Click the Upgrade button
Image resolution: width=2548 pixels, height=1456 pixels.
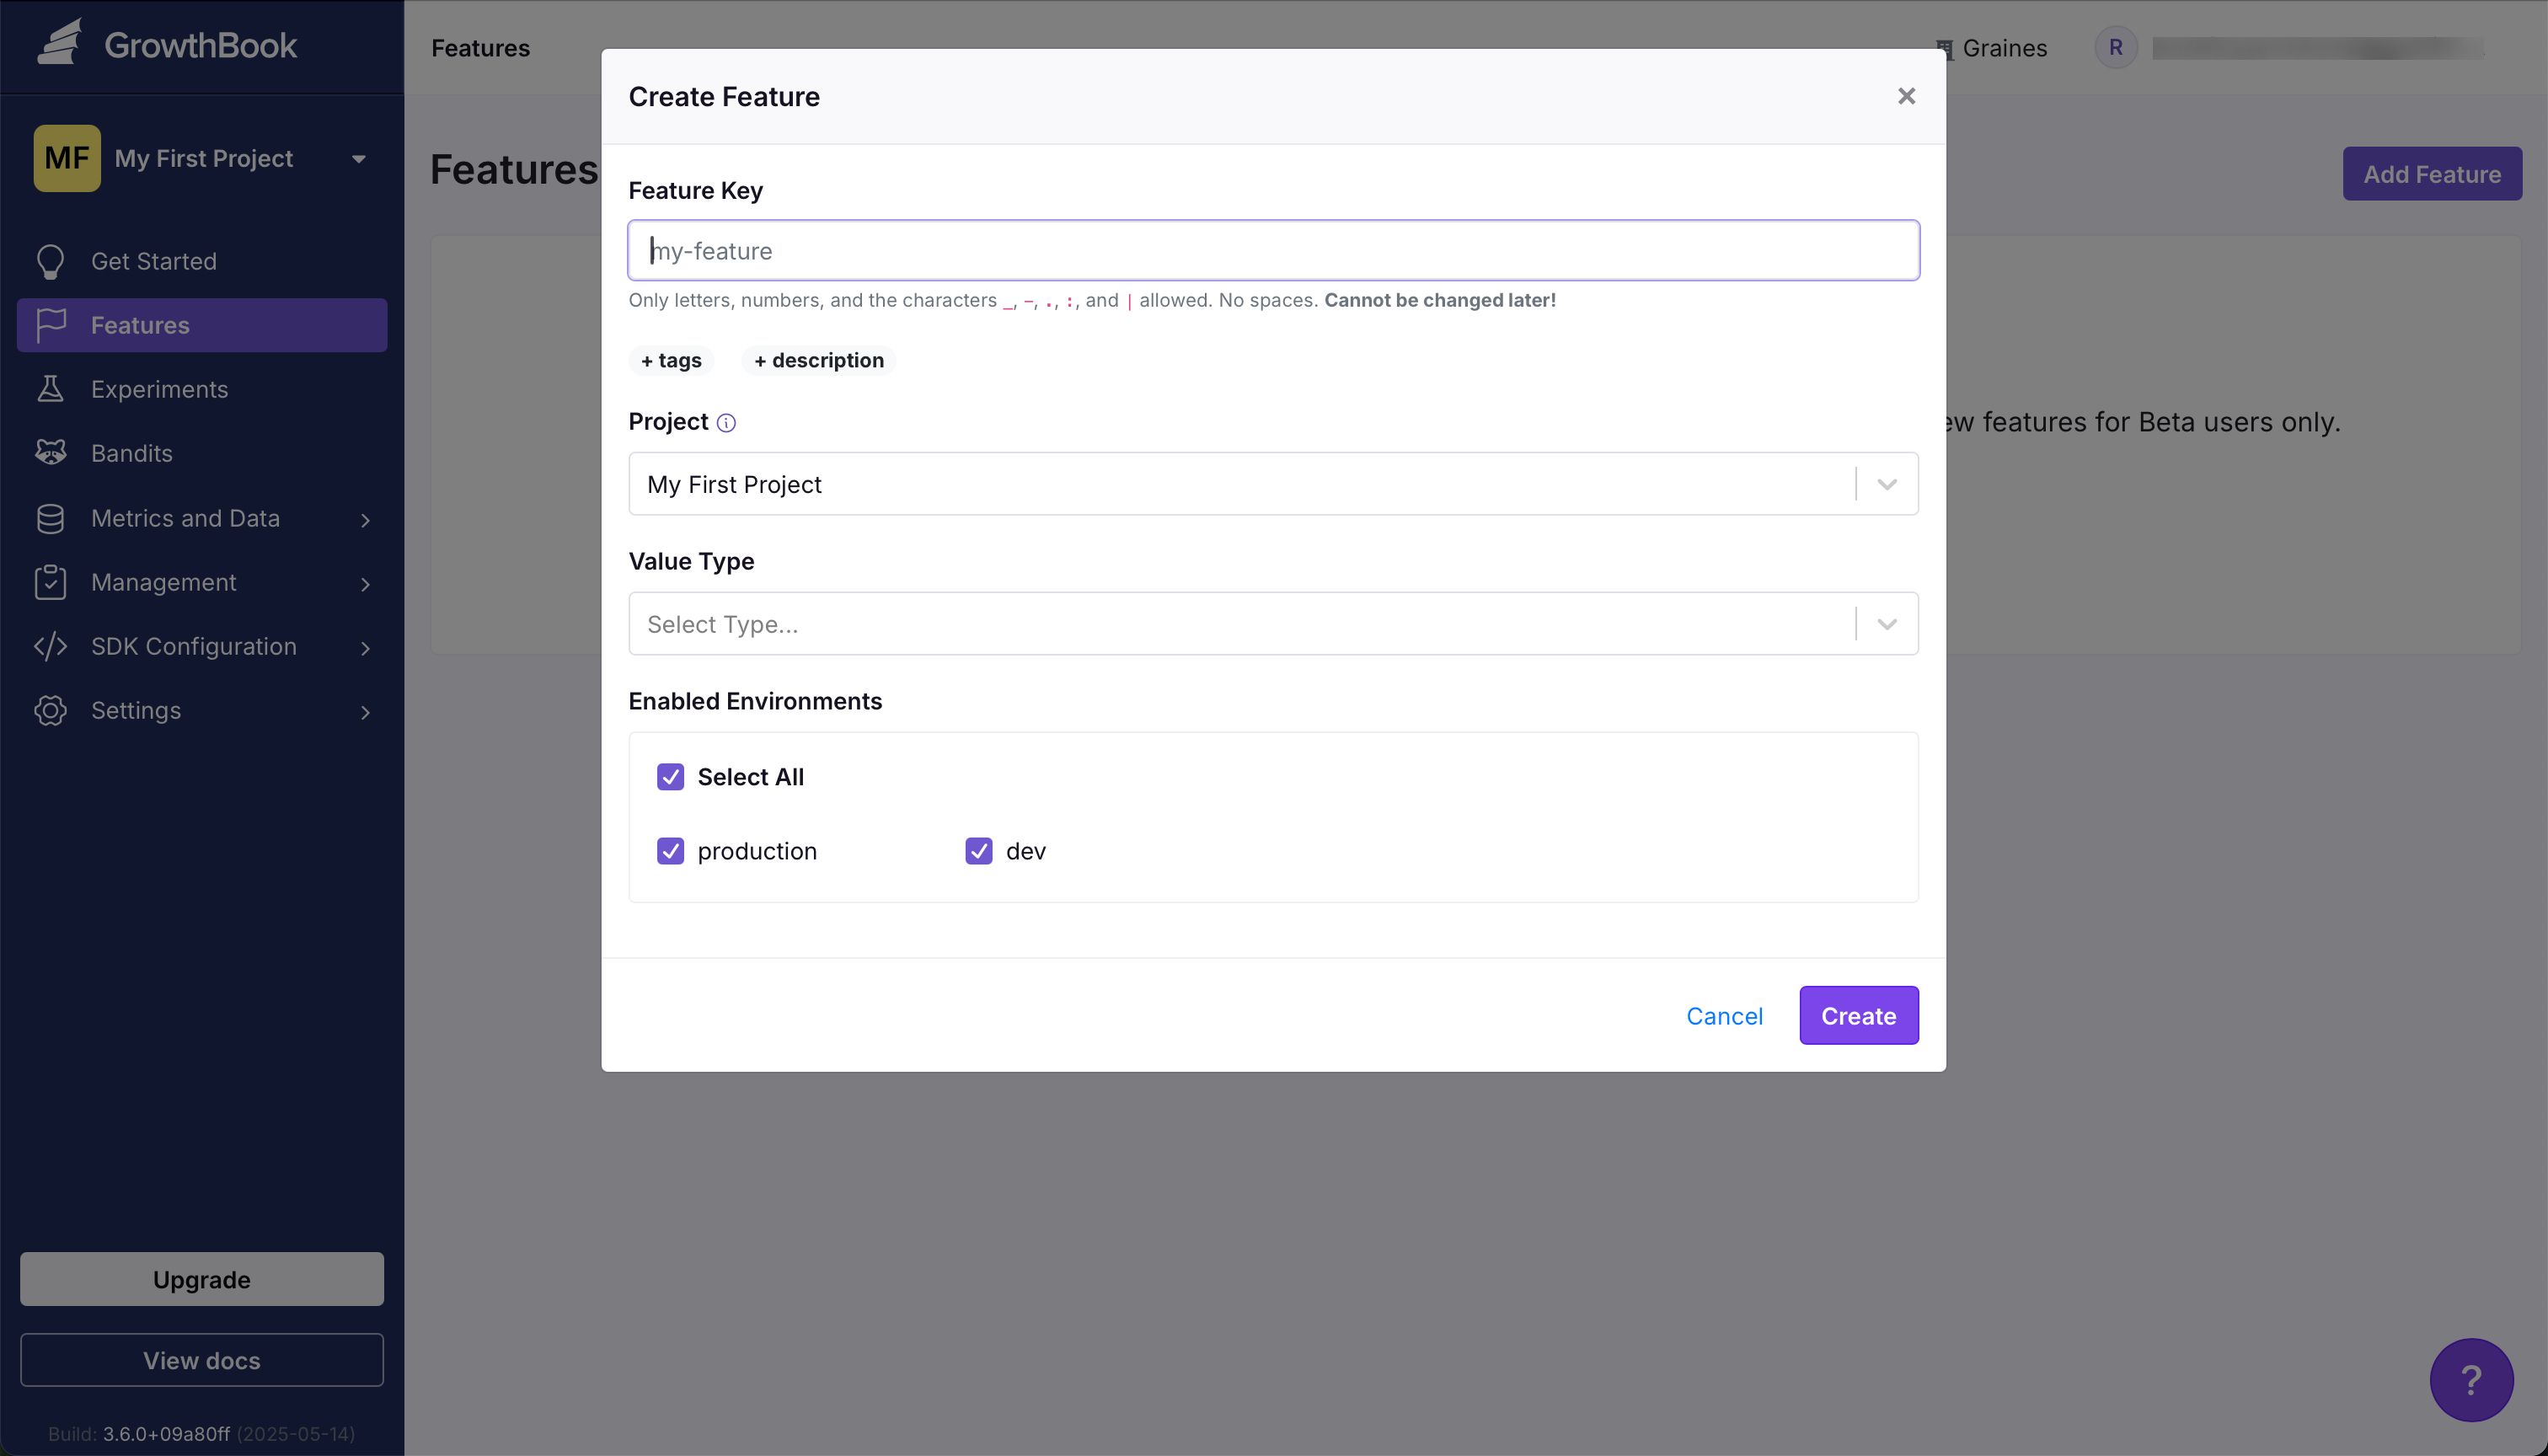click(x=202, y=1279)
